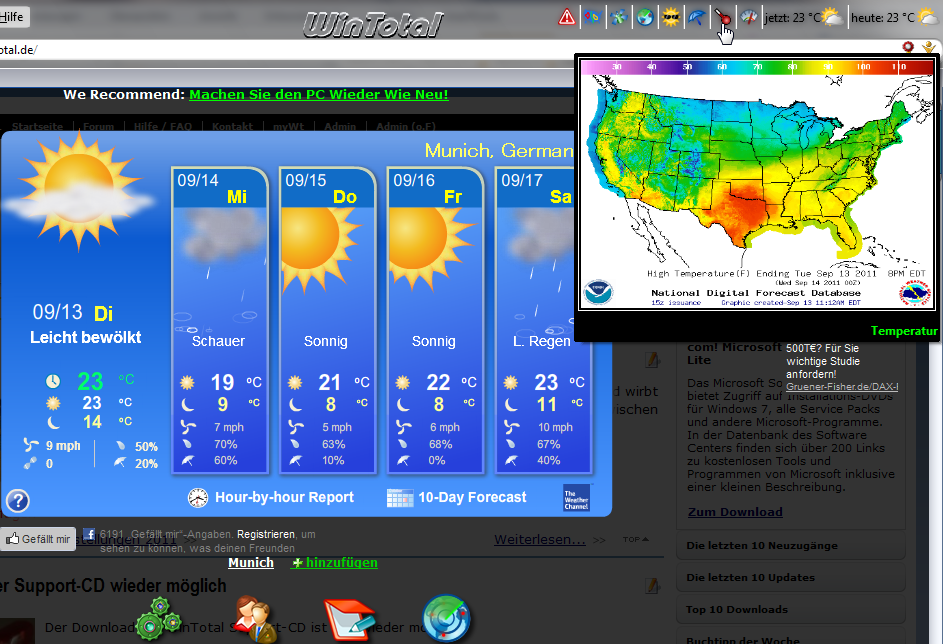Click the 'Munich, German' location title

tap(499, 150)
